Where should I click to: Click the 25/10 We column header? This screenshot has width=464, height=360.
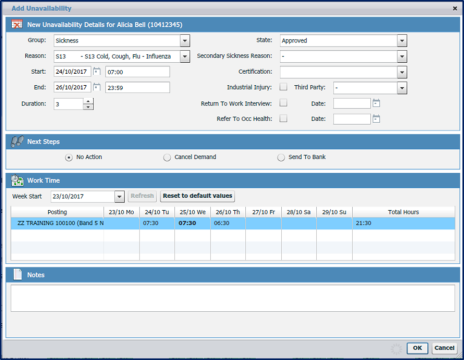click(193, 212)
